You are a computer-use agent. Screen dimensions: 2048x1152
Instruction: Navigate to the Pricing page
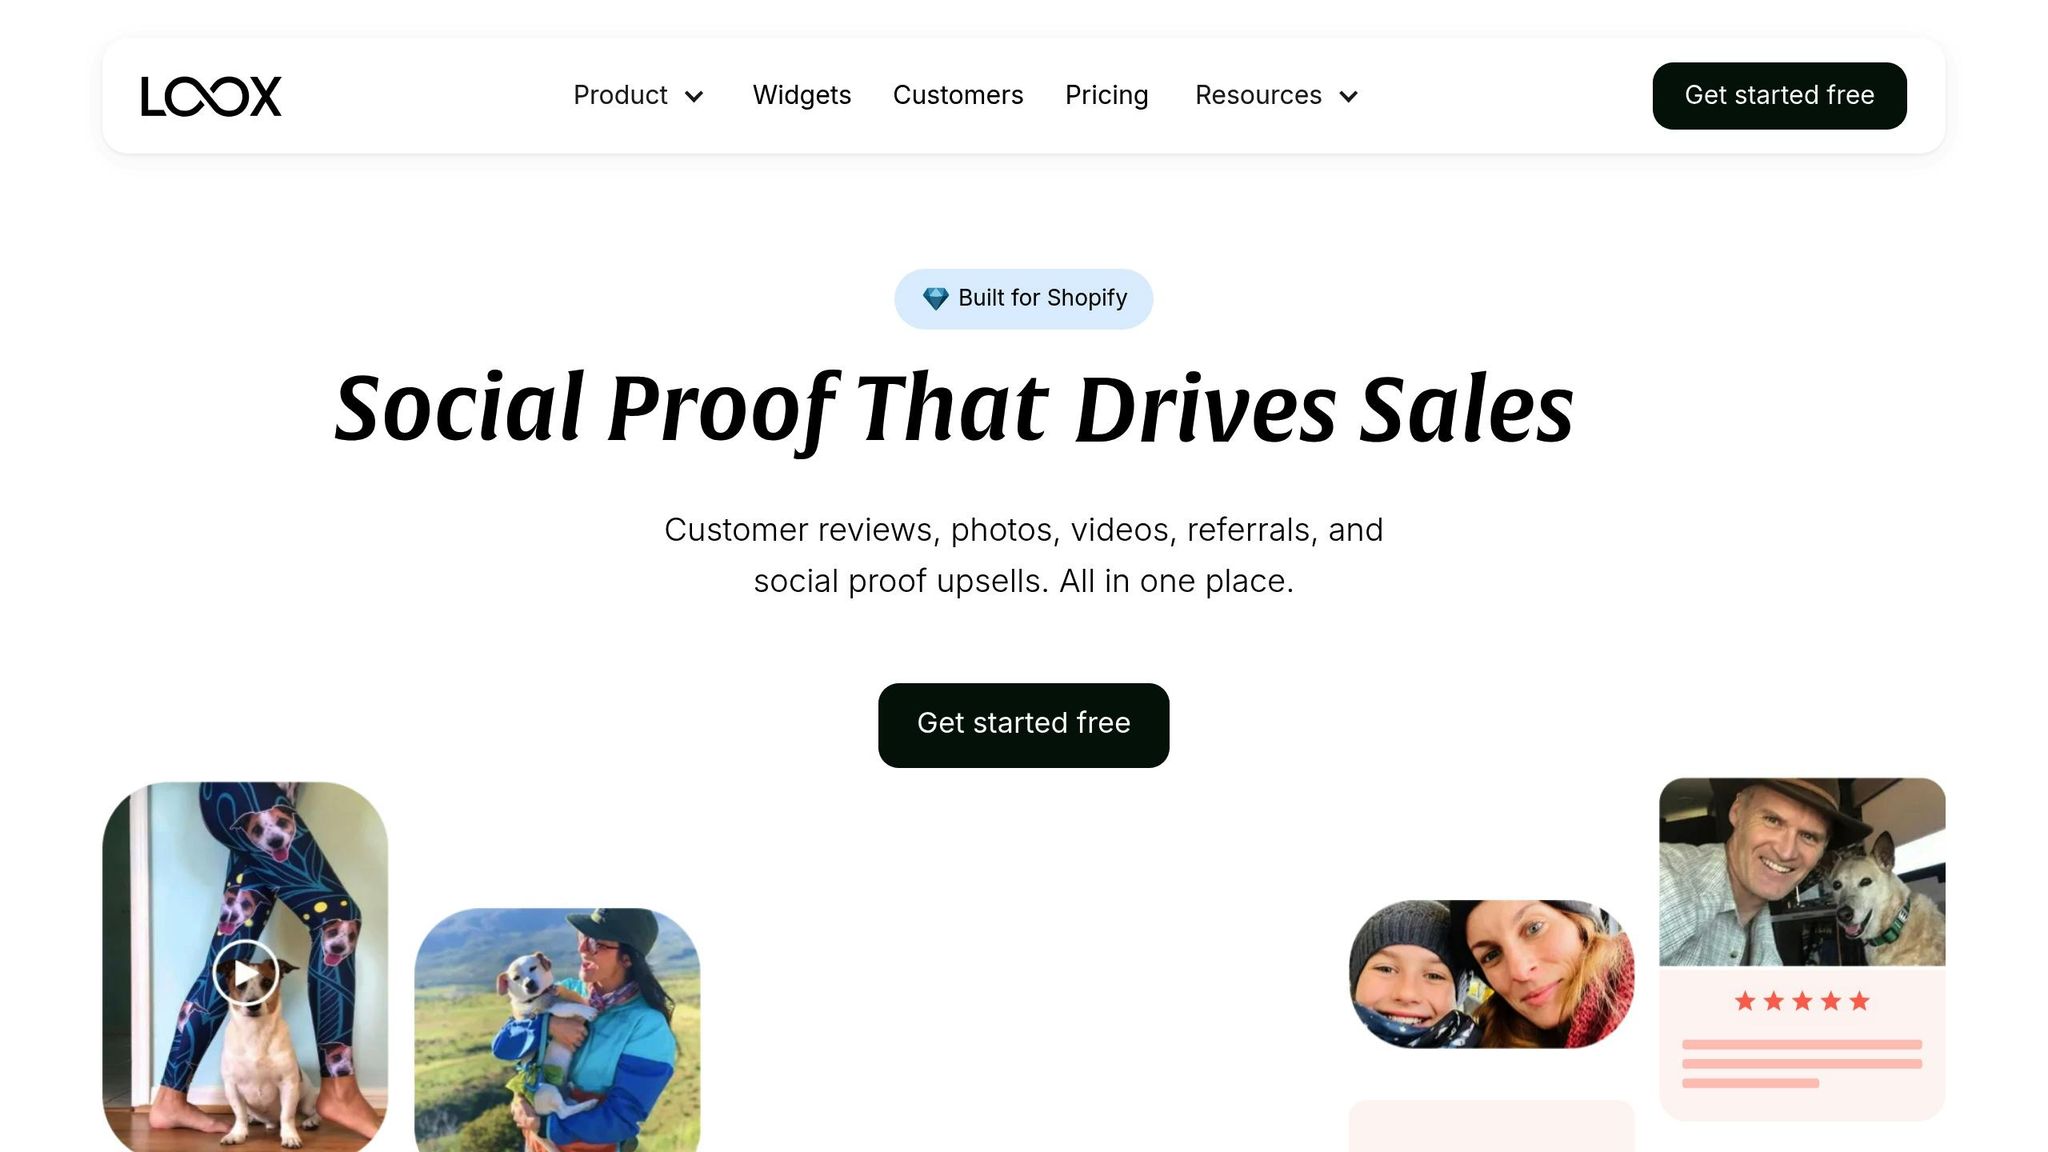click(x=1106, y=95)
